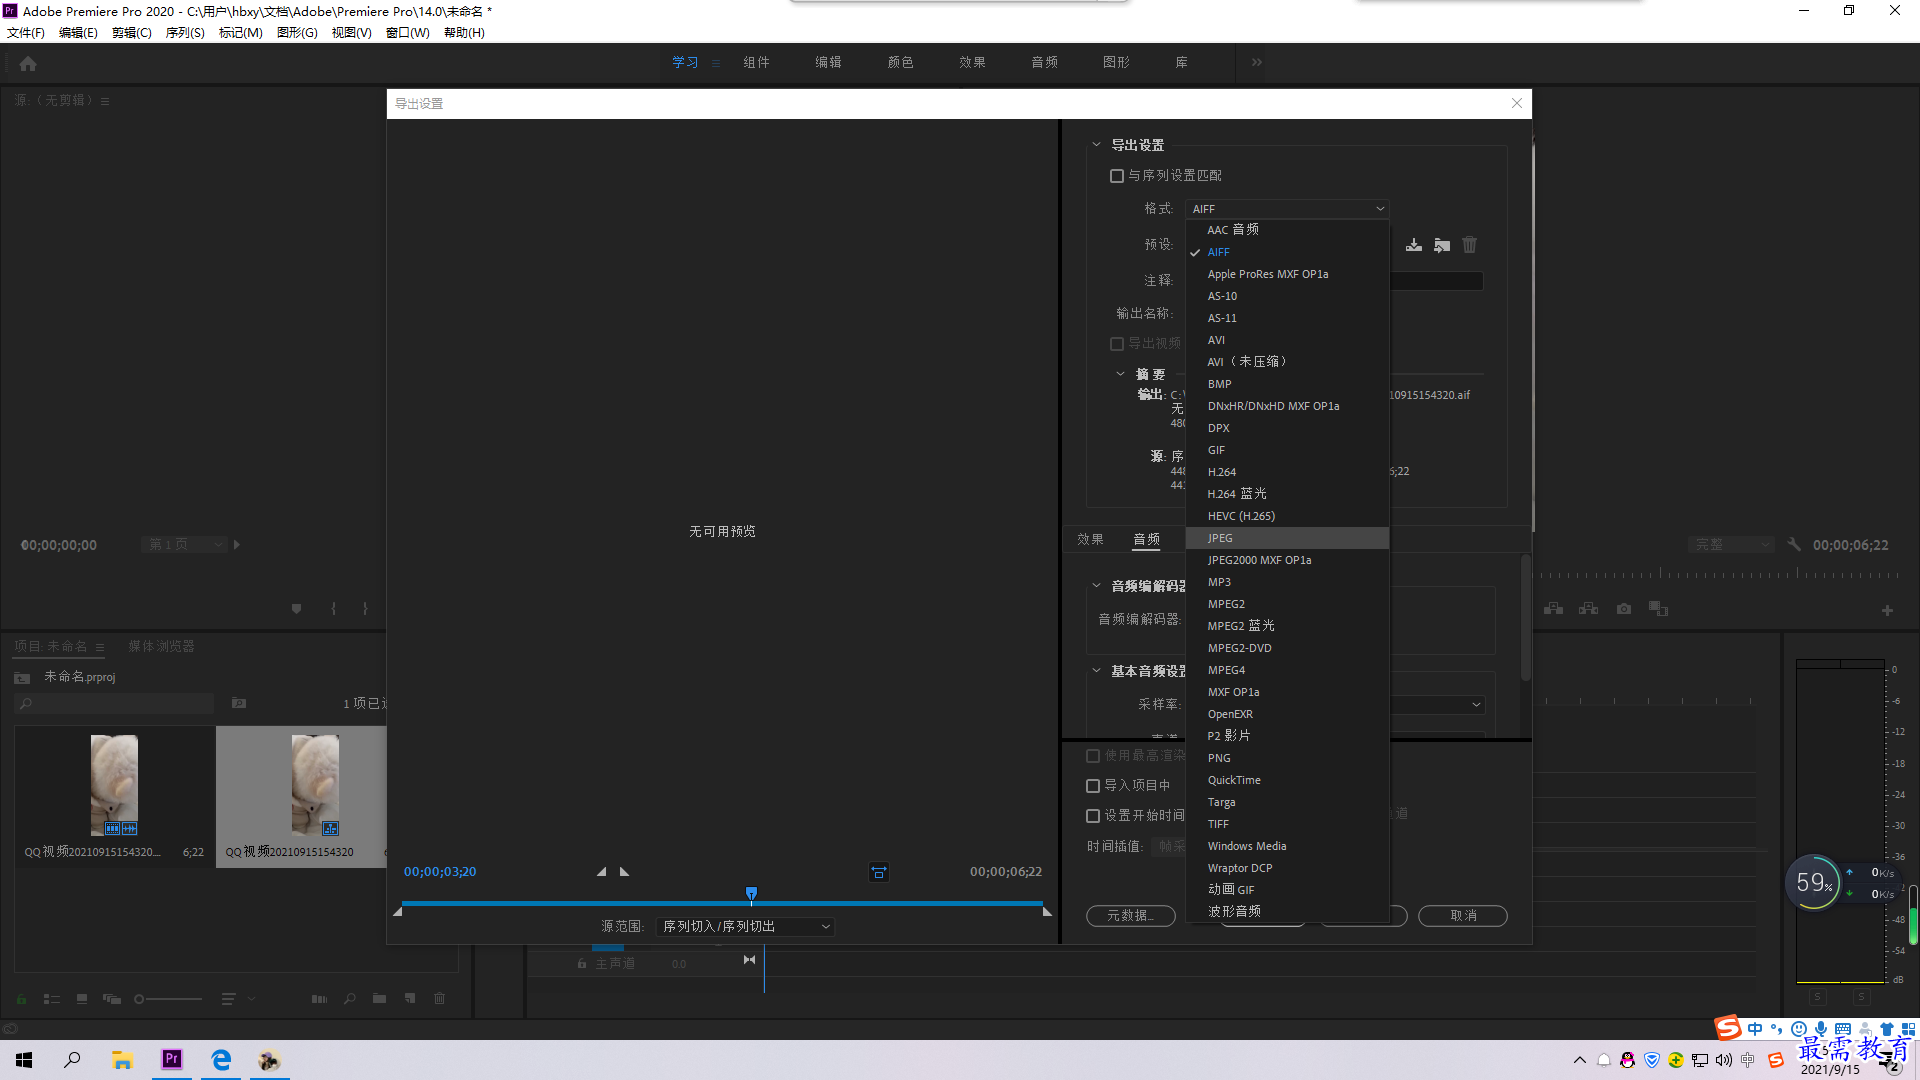Click the comparison view icon in program monitor

pos(1658,608)
